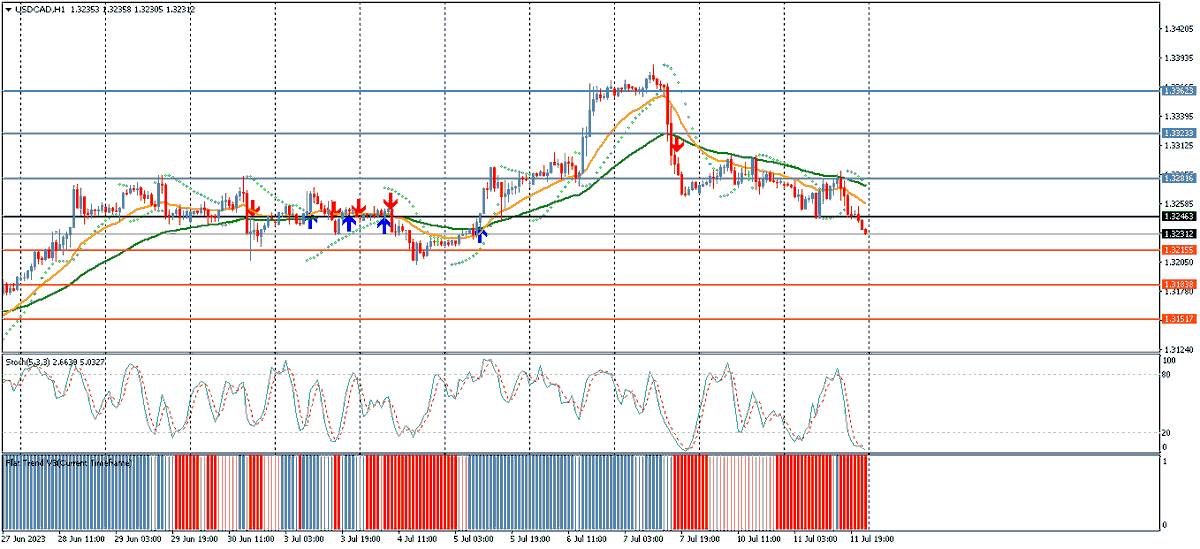
Task: Select the blue 1.33623 price level tag
Action: [1178, 91]
